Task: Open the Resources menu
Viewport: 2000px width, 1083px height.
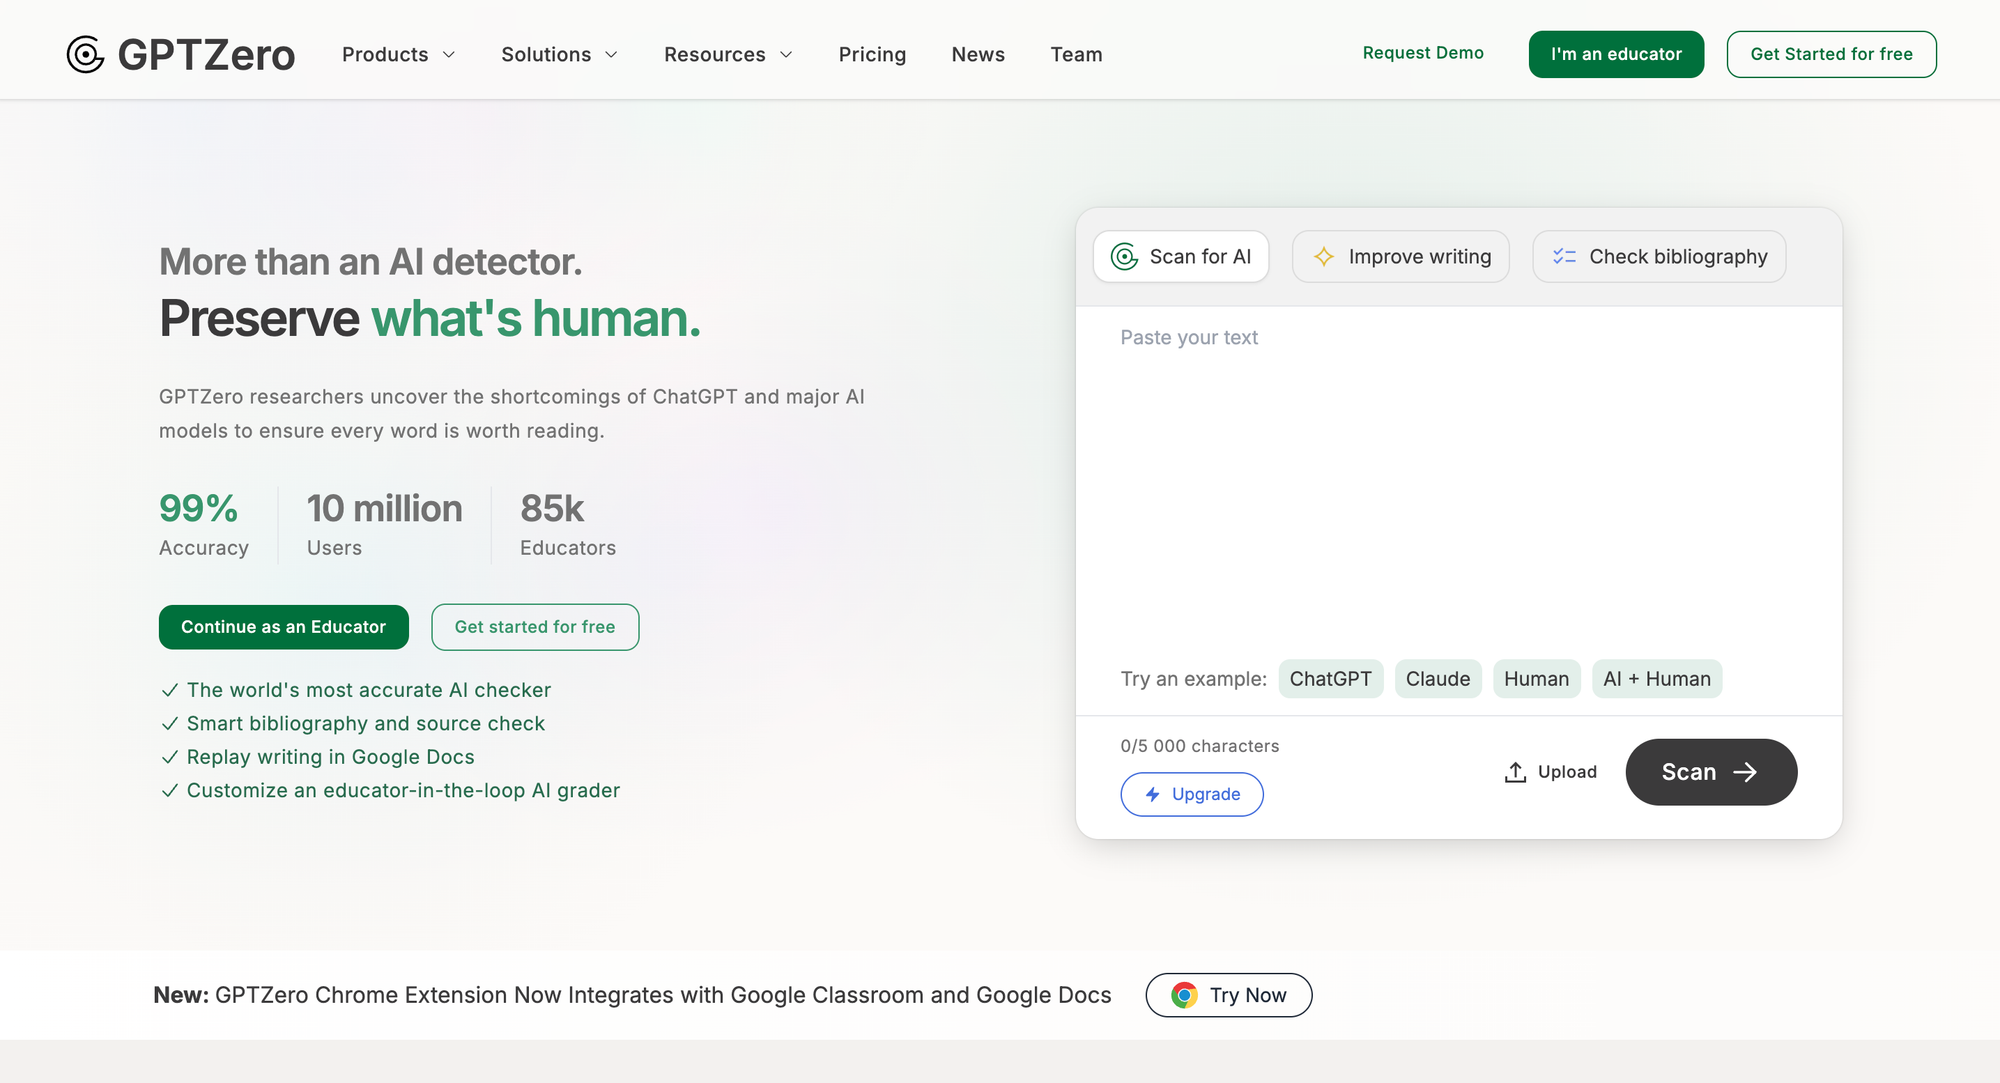Action: click(728, 54)
